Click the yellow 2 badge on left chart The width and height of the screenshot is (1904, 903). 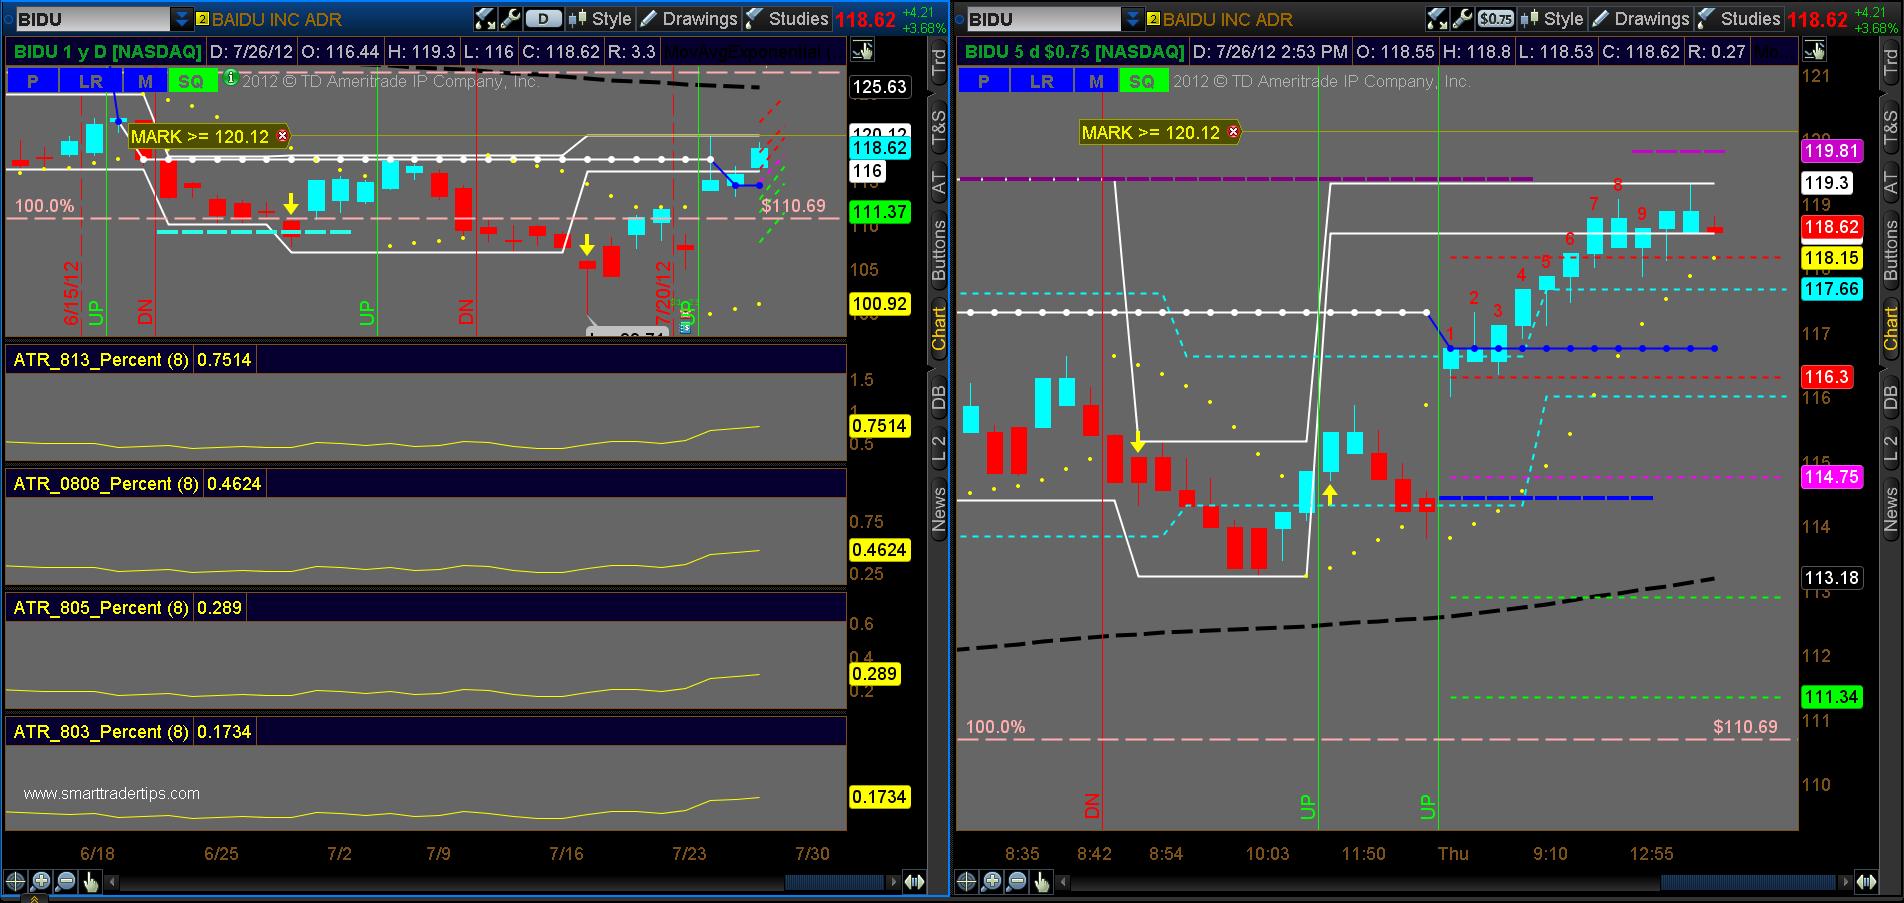coord(202,19)
